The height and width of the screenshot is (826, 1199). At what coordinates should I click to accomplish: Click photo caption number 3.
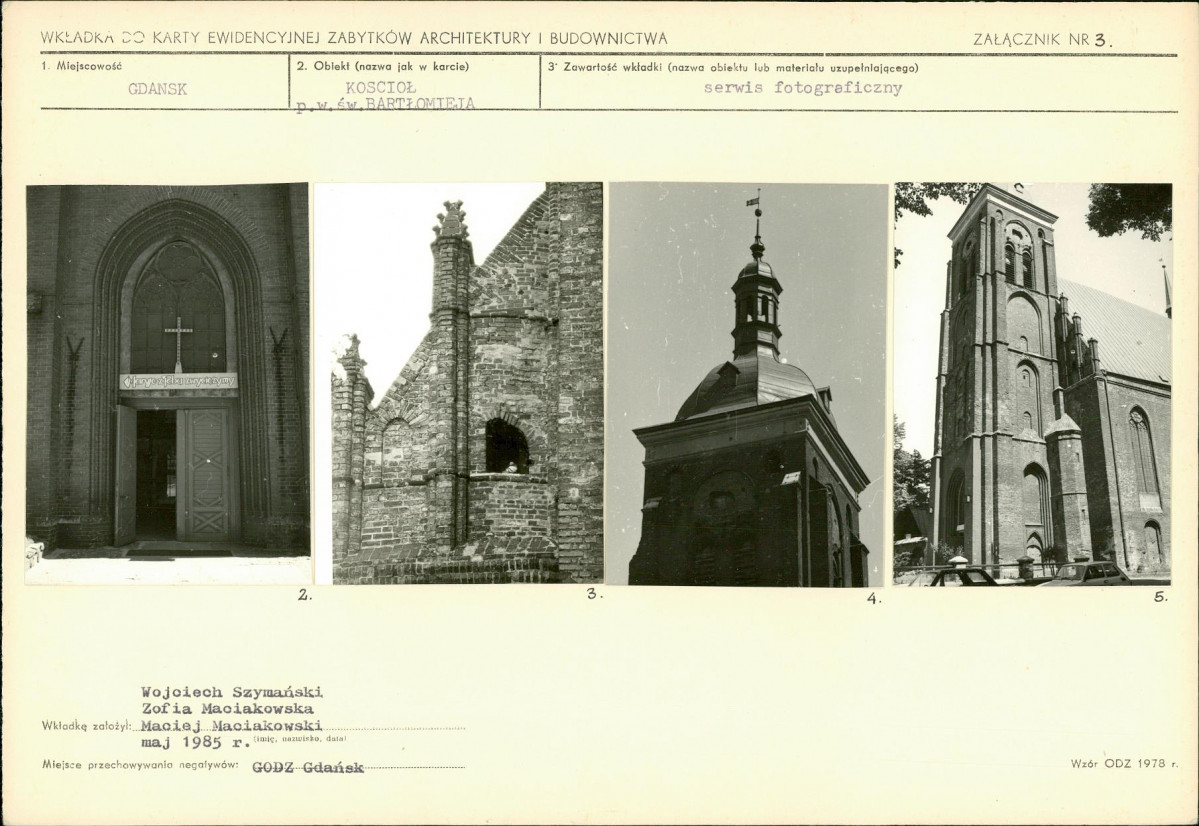594,594
